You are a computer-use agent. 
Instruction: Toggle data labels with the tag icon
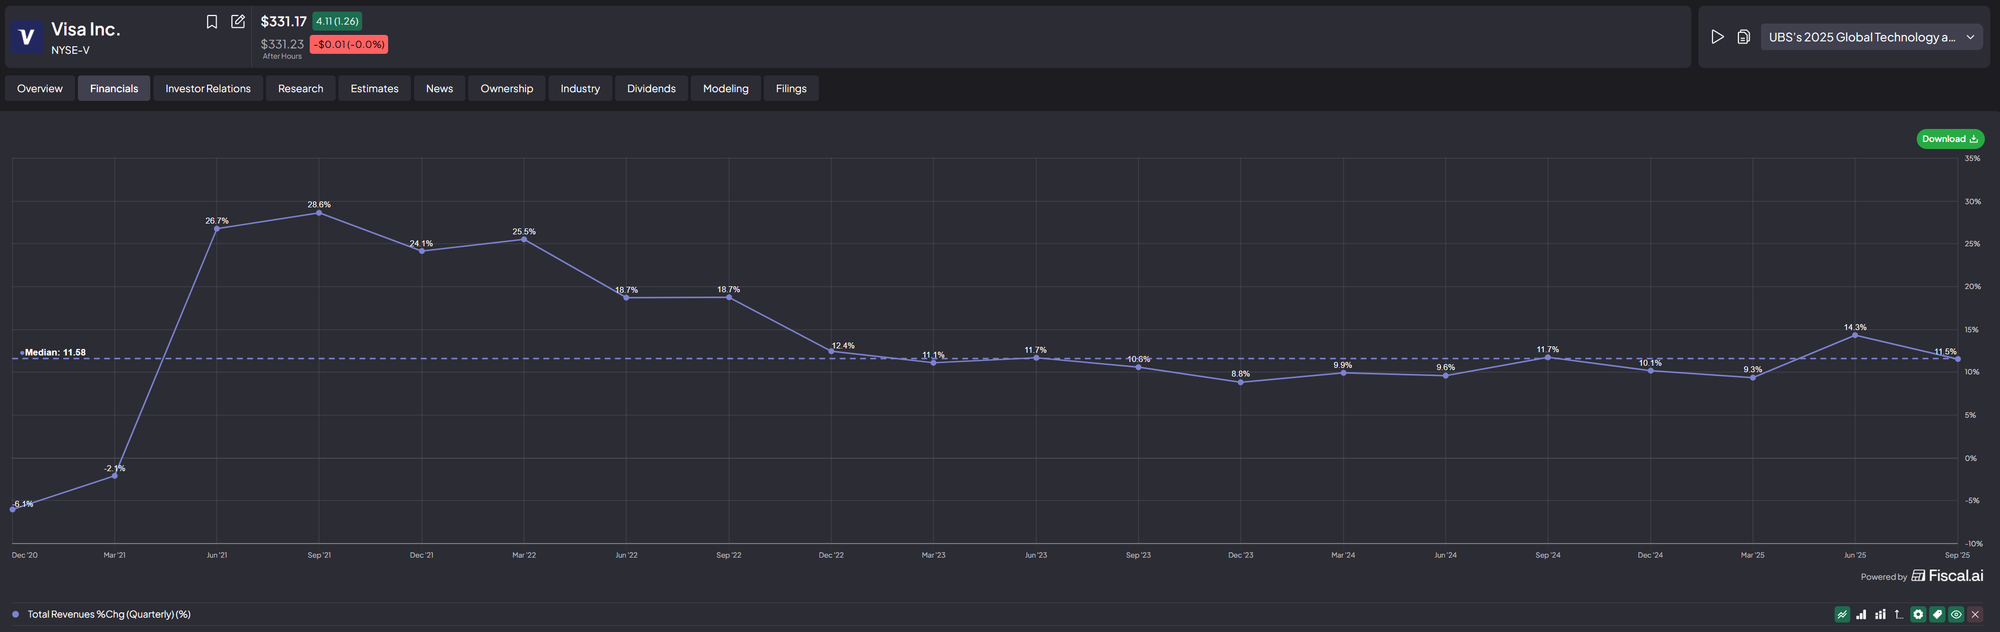tap(1937, 615)
